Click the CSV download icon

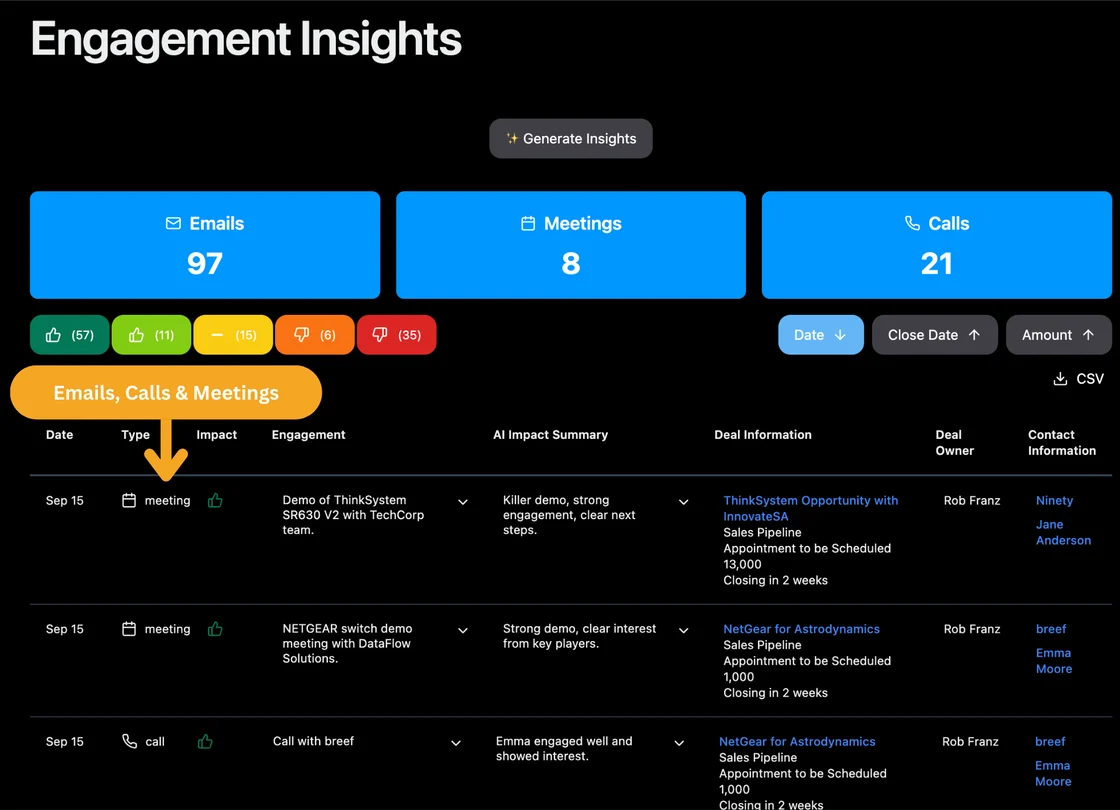pyautogui.click(x=1059, y=379)
